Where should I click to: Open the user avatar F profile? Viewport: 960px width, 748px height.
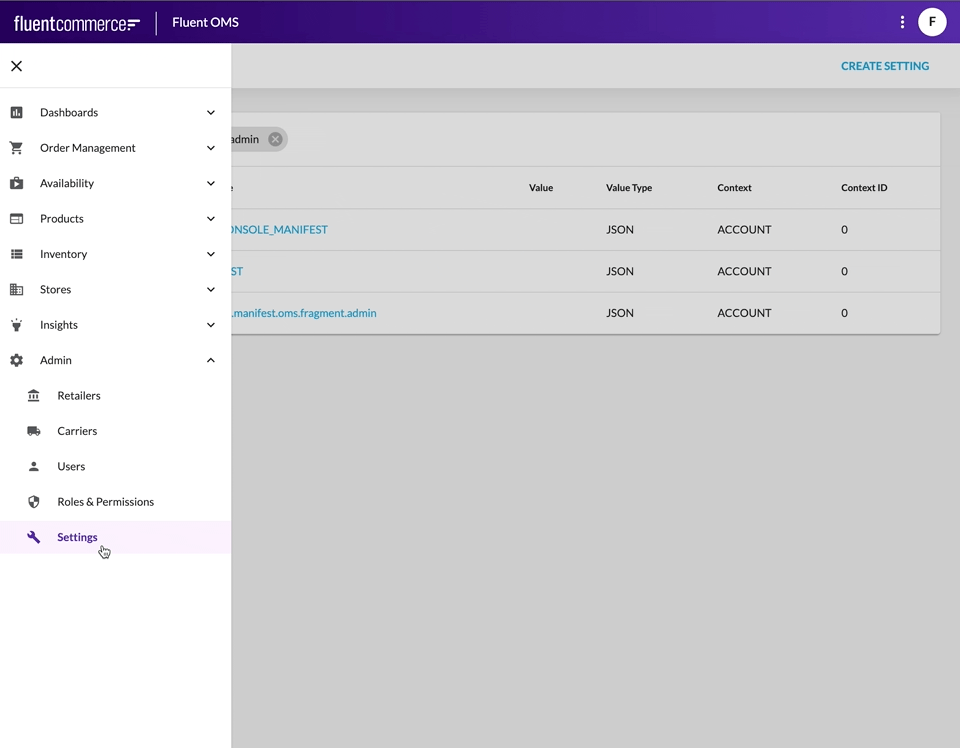[x=932, y=22]
